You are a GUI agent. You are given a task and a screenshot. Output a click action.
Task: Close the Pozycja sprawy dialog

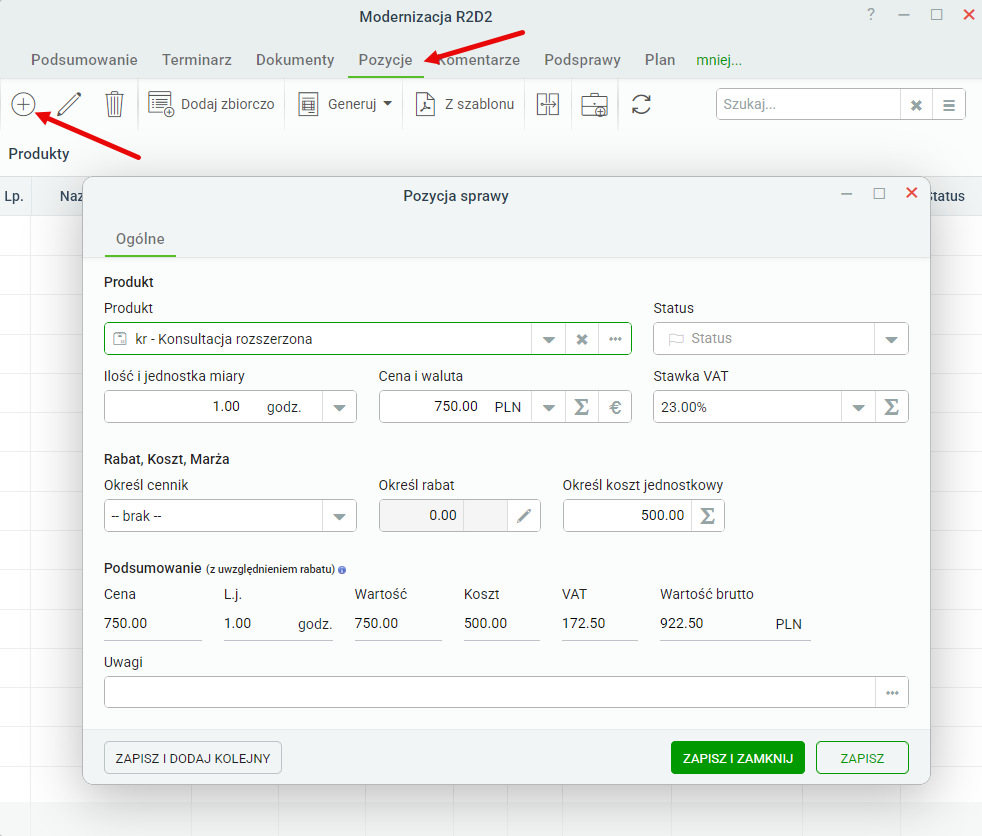pyautogui.click(x=912, y=193)
